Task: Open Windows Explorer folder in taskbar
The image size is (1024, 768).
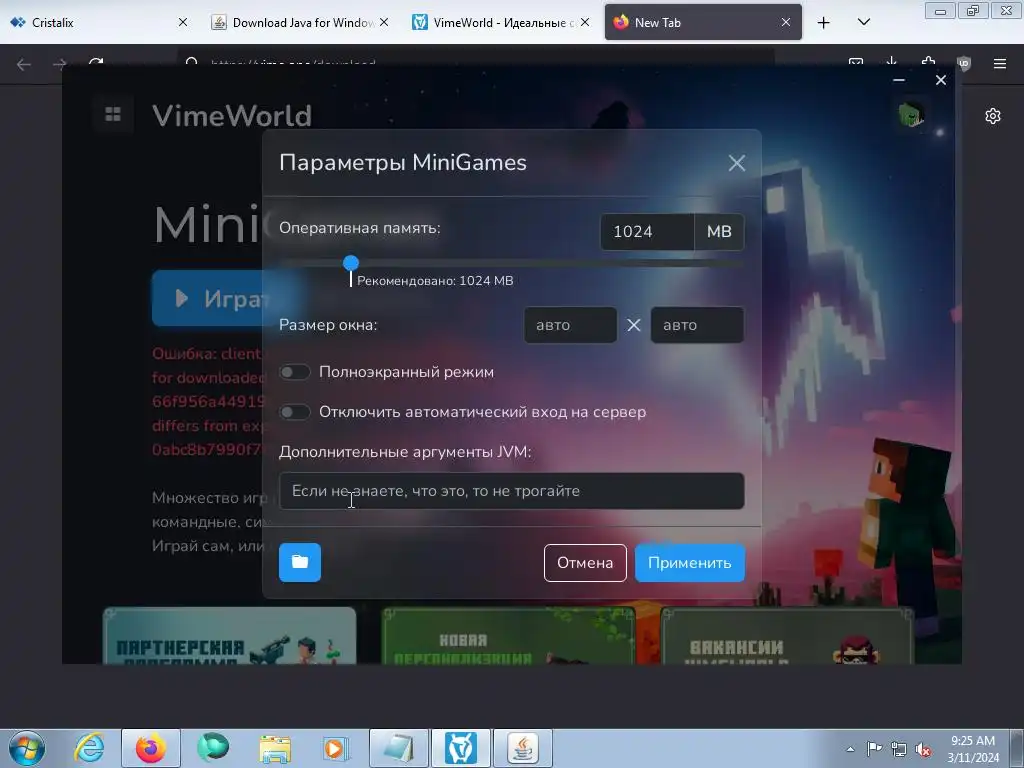Action: click(x=275, y=748)
